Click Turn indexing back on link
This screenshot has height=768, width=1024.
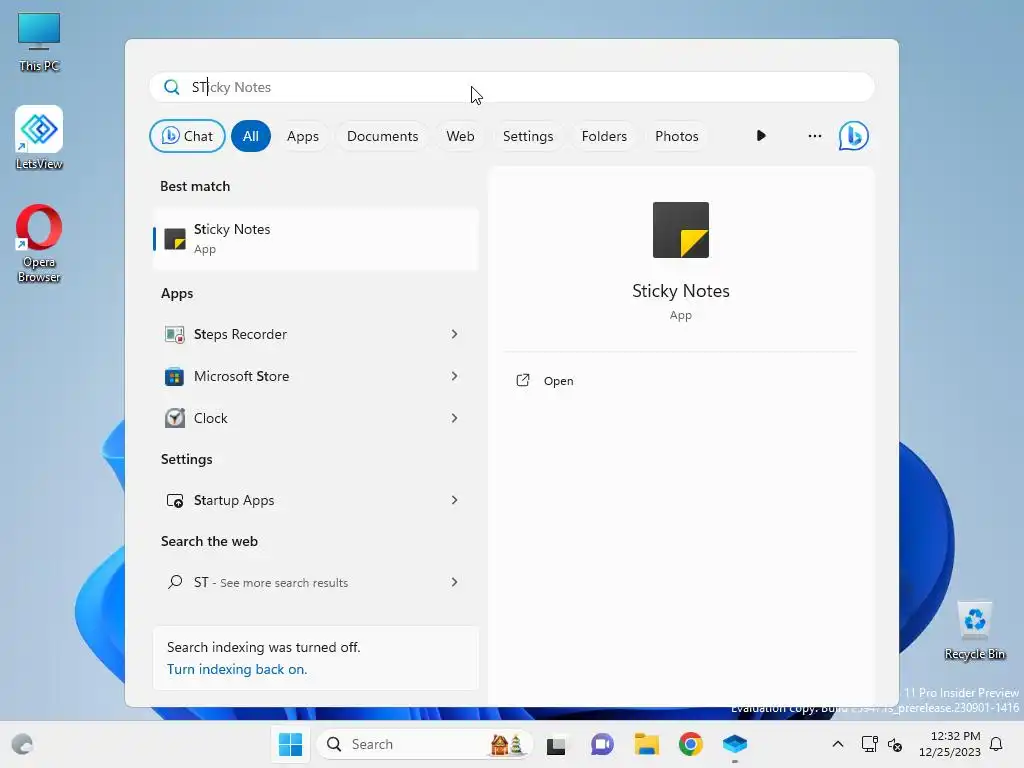[237, 669]
